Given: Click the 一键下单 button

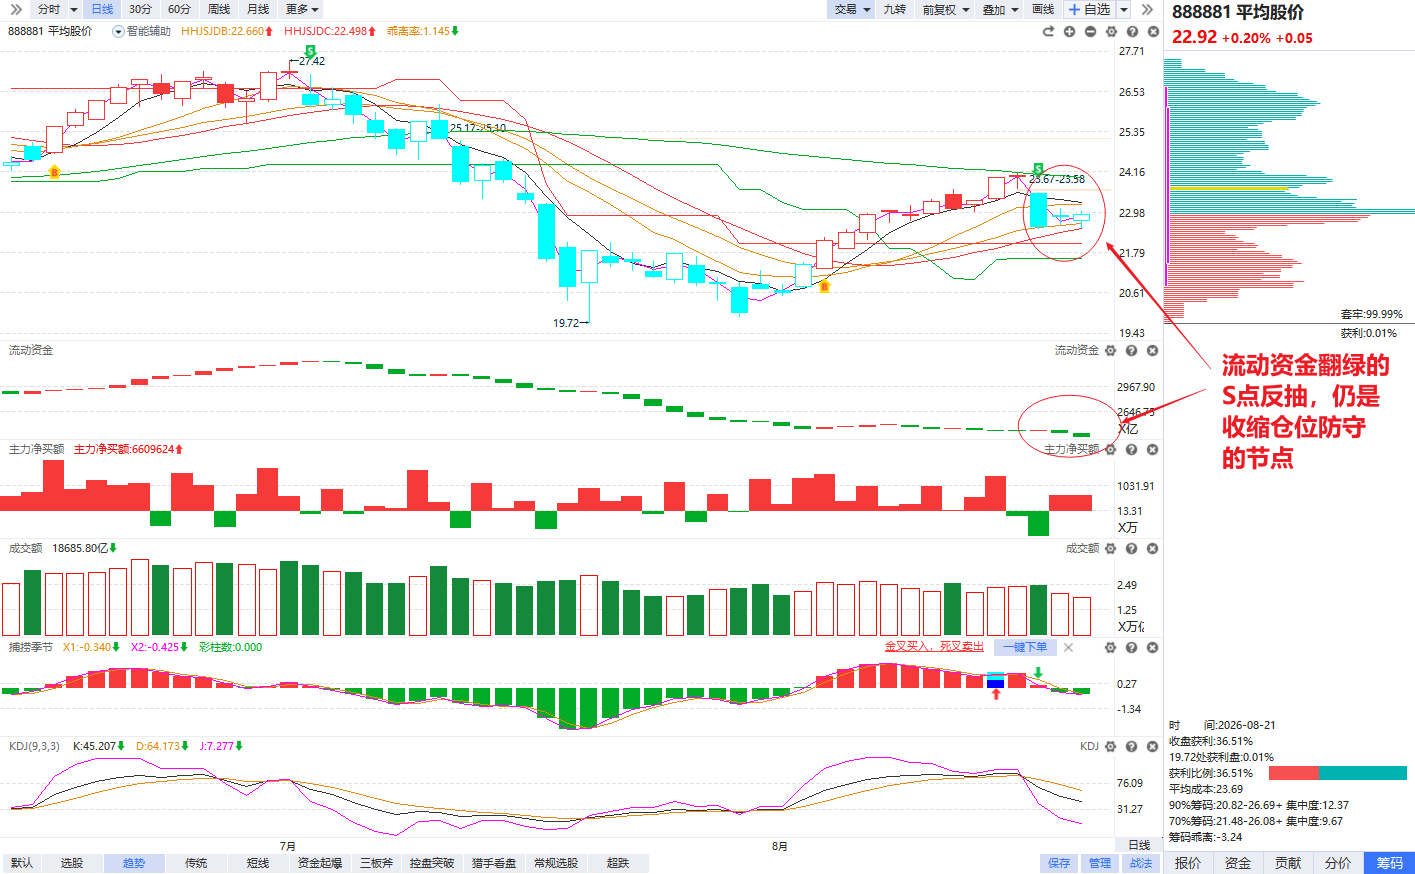Looking at the screenshot, I should tap(1025, 647).
